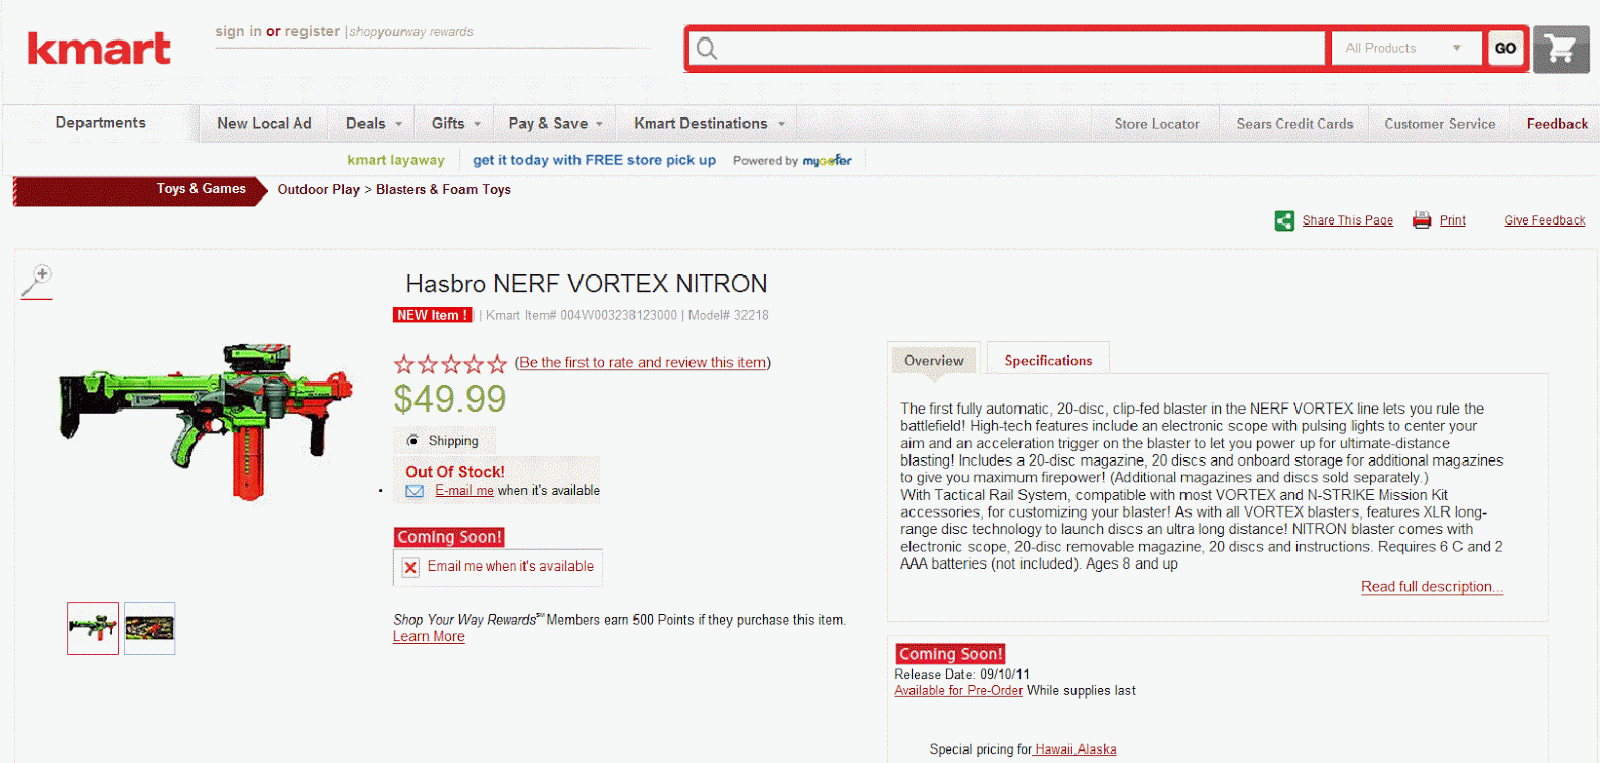Screen dimensions: 1600x763
Task: Click the Give Feedback link
Action: pyautogui.click(x=1544, y=220)
